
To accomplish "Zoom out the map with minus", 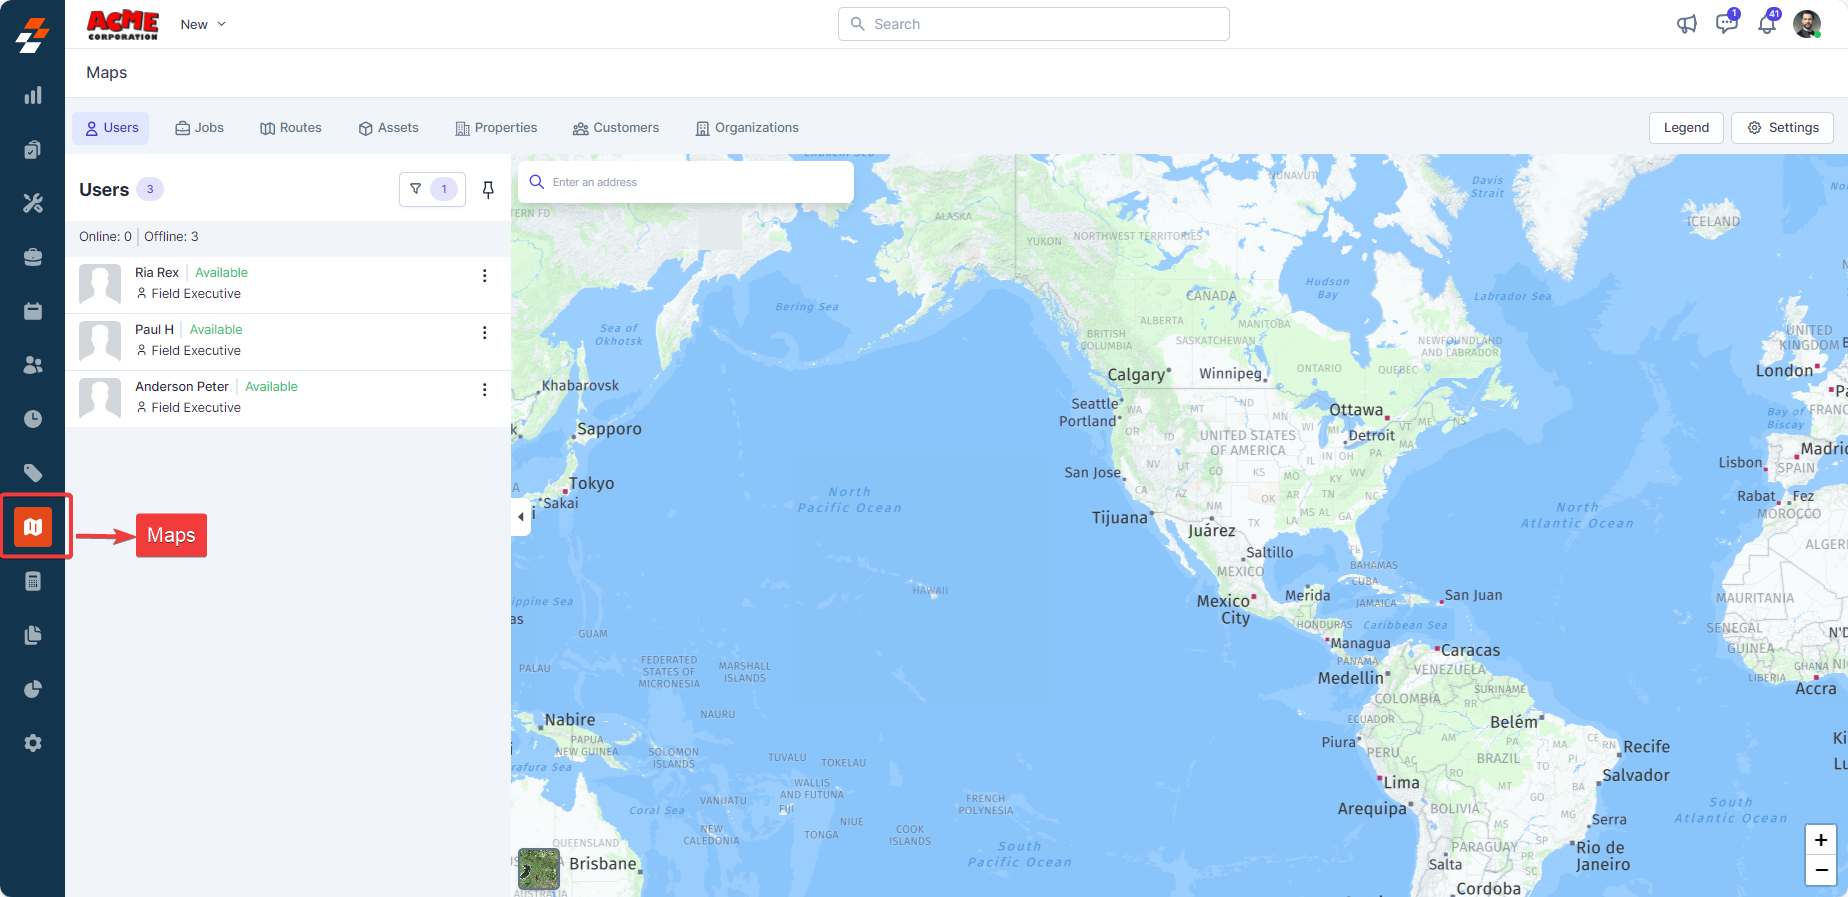I will coord(1821,870).
